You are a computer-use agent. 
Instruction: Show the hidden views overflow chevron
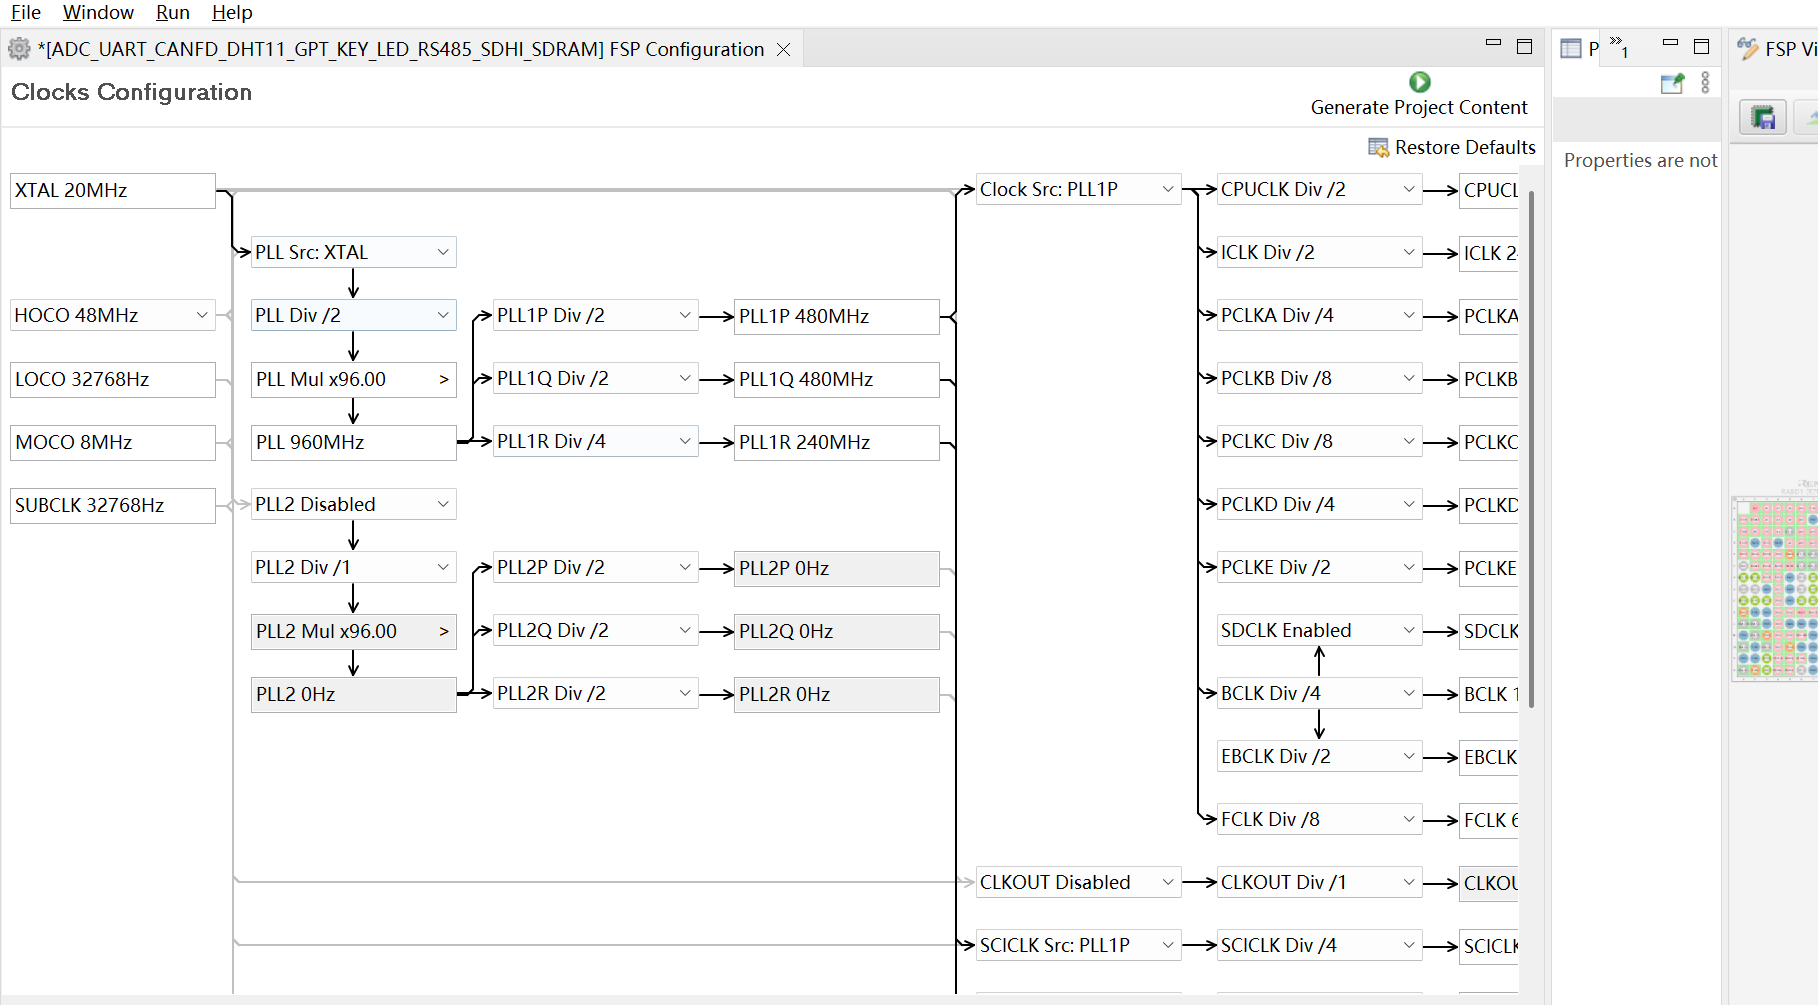tap(1619, 46)
